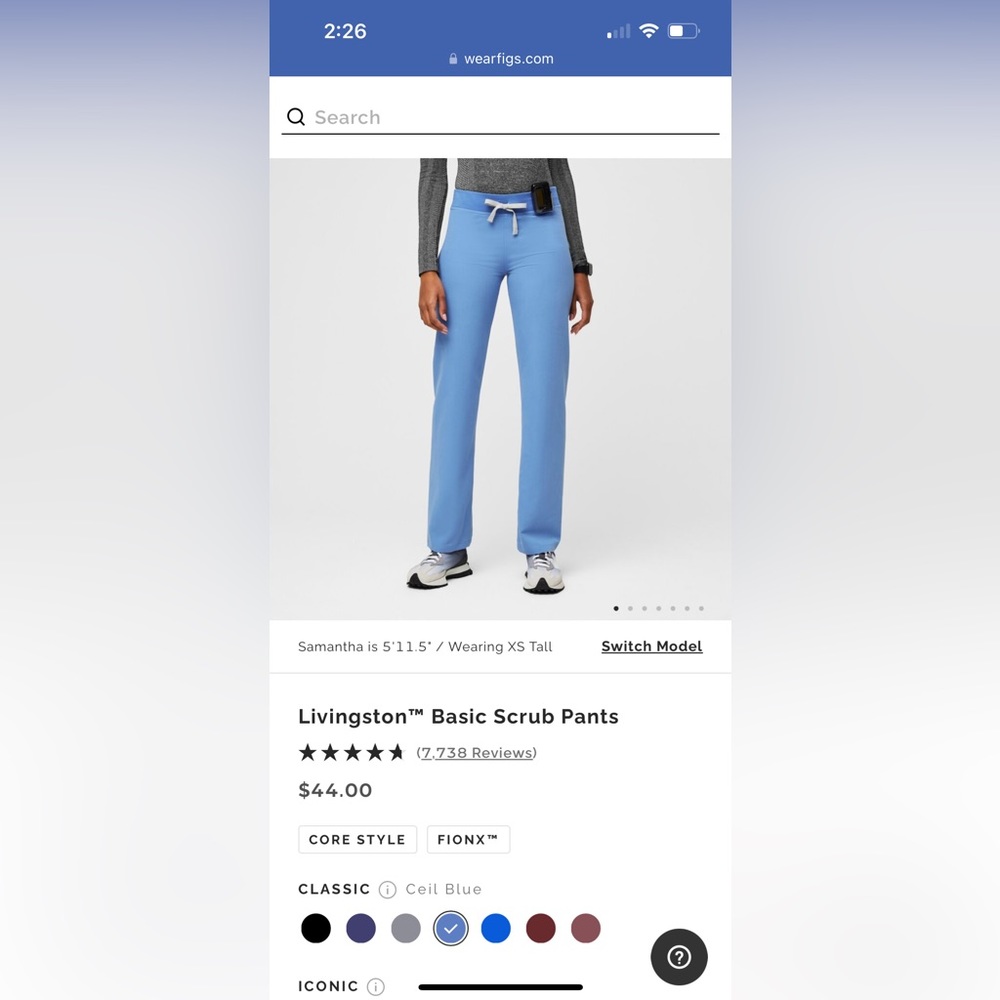Image resolution: width=1000 pixels, height=1000 pixels.
Task: Click the CORE STYLE tag
Action: 357,839
